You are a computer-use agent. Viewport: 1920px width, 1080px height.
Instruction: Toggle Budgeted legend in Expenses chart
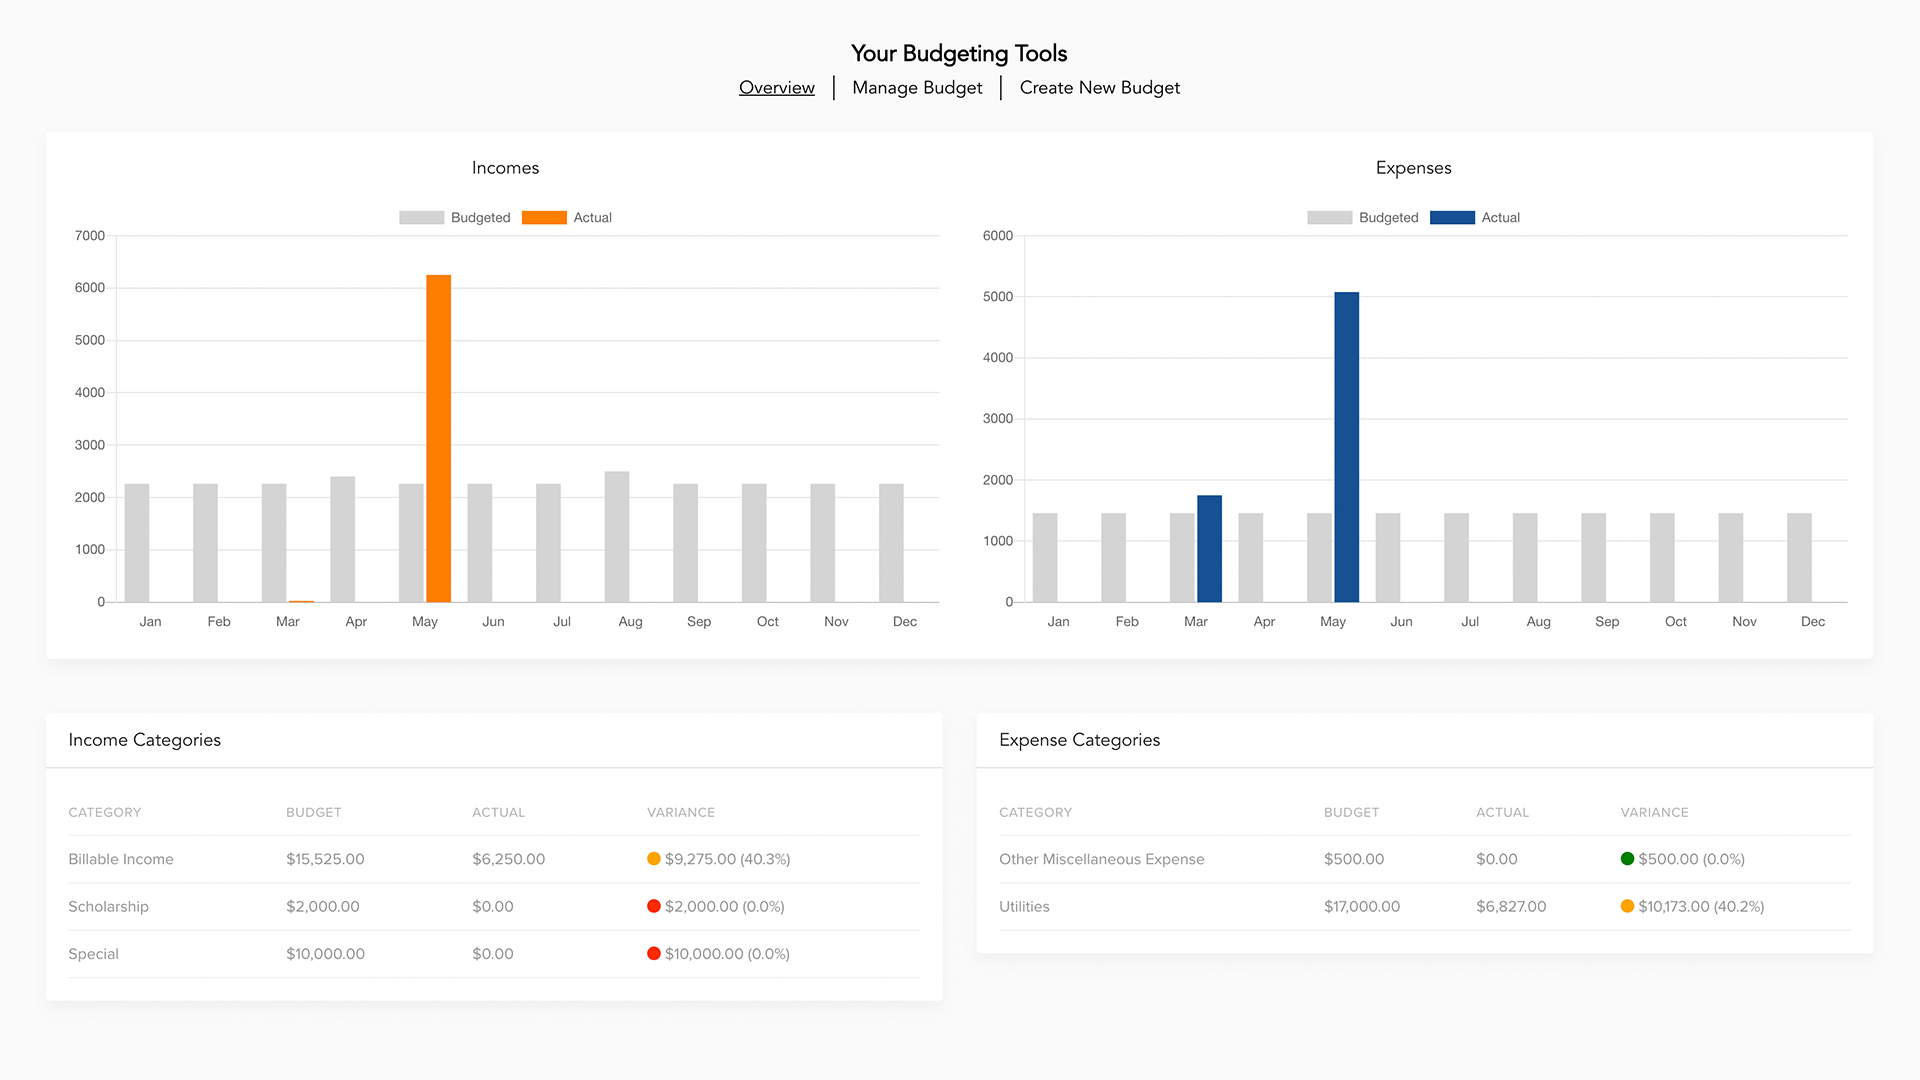click(1388, 218)
